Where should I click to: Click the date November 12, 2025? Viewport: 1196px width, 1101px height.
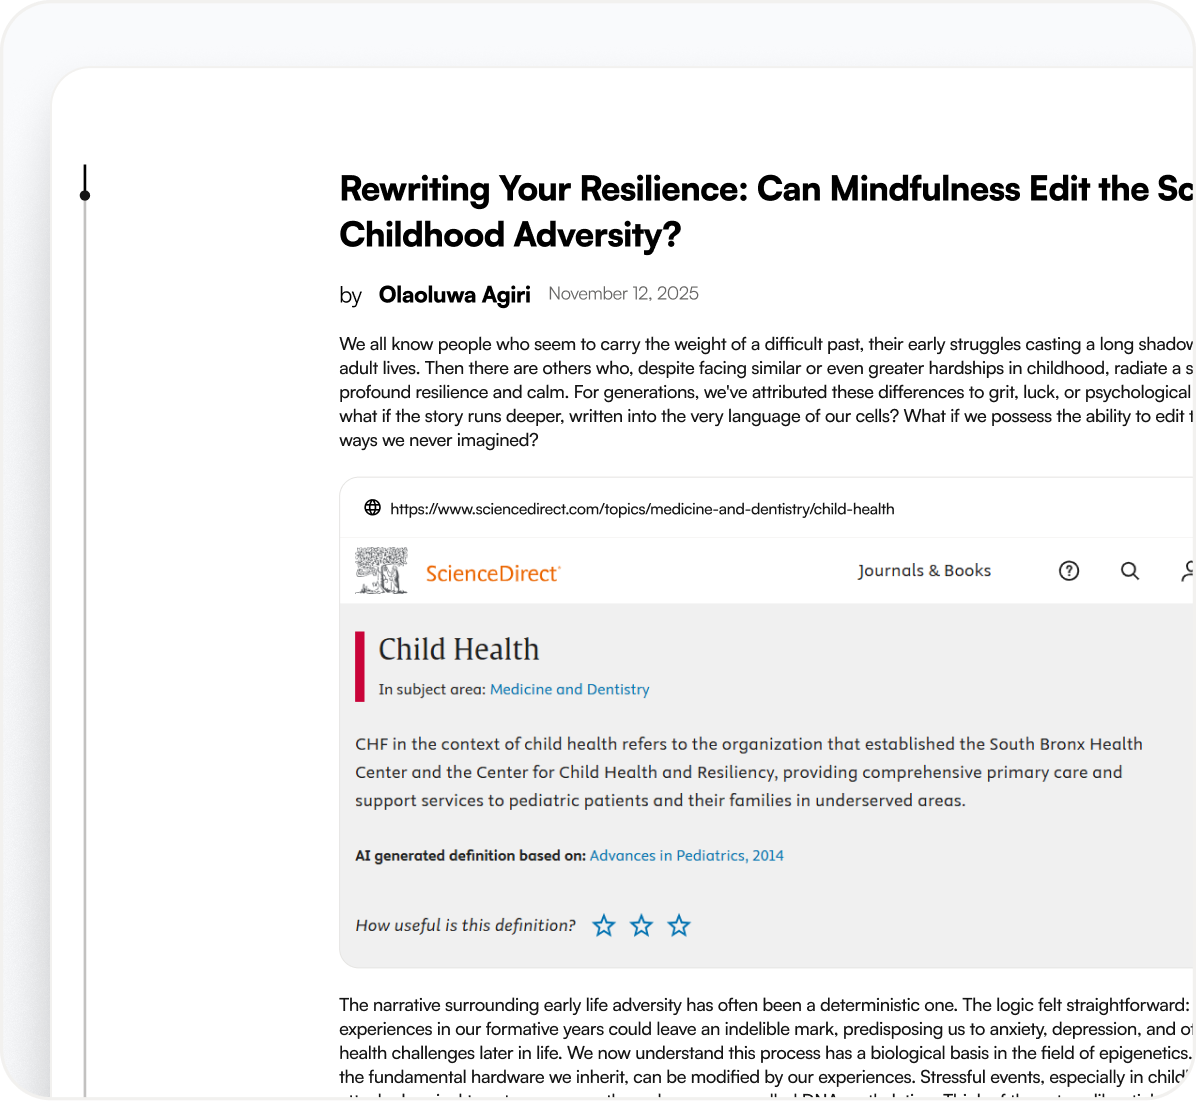(623, 294)
